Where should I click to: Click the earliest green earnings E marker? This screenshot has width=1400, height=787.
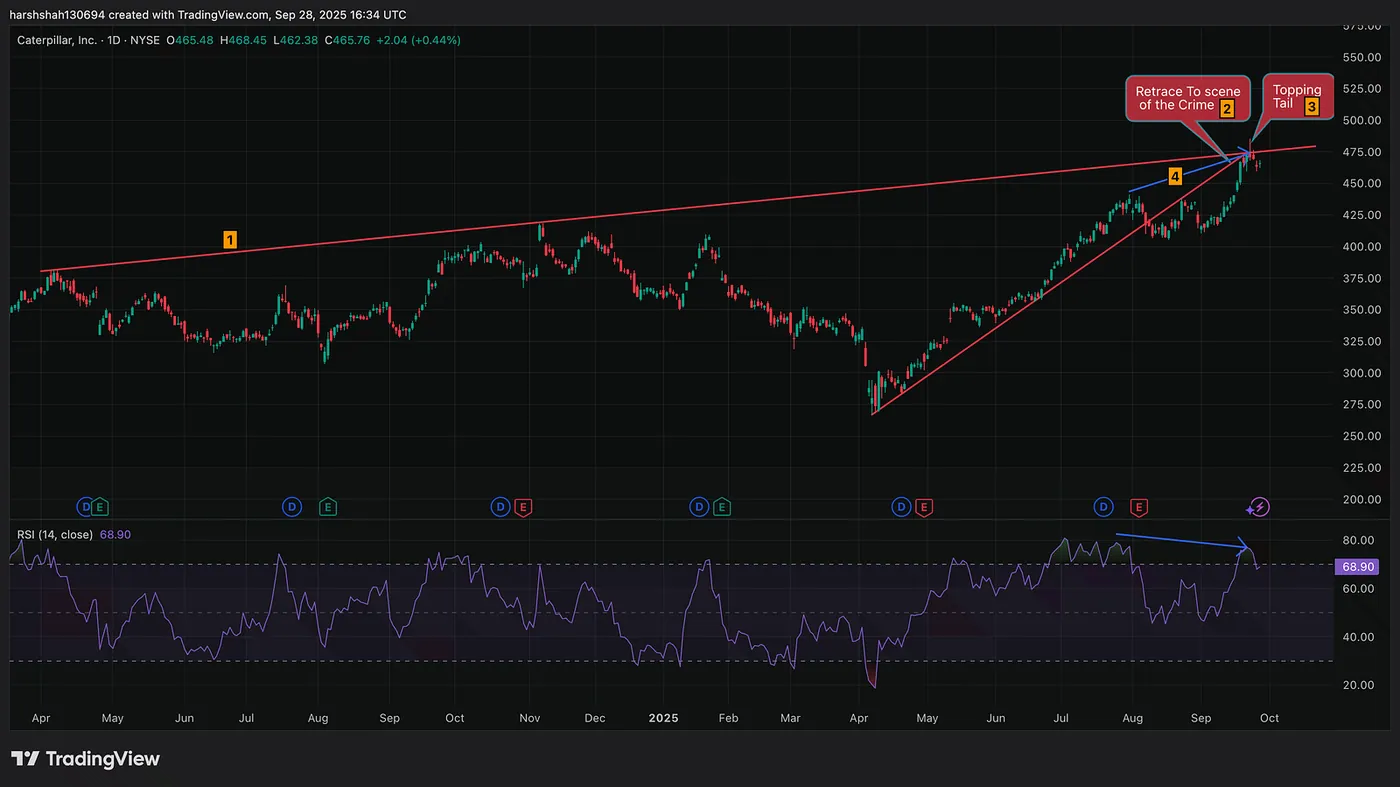click(101, 507)
